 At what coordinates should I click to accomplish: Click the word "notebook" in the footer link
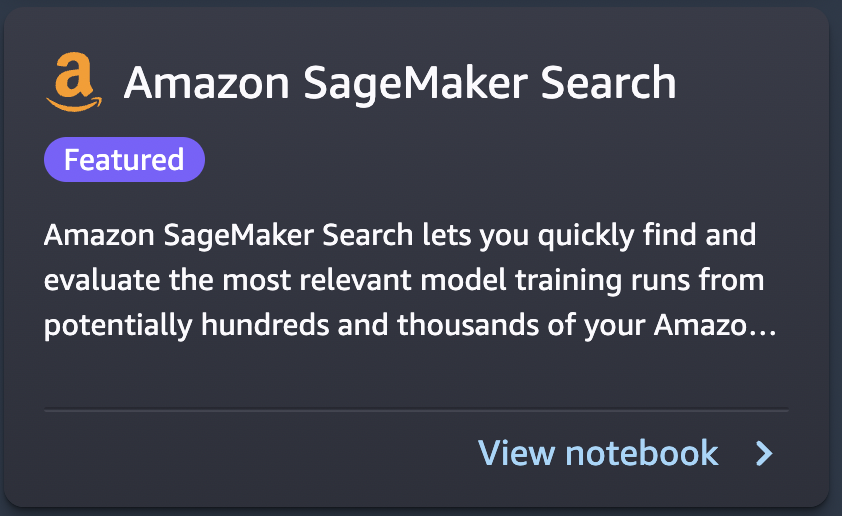pyautogui.click(x=642, y=453)
